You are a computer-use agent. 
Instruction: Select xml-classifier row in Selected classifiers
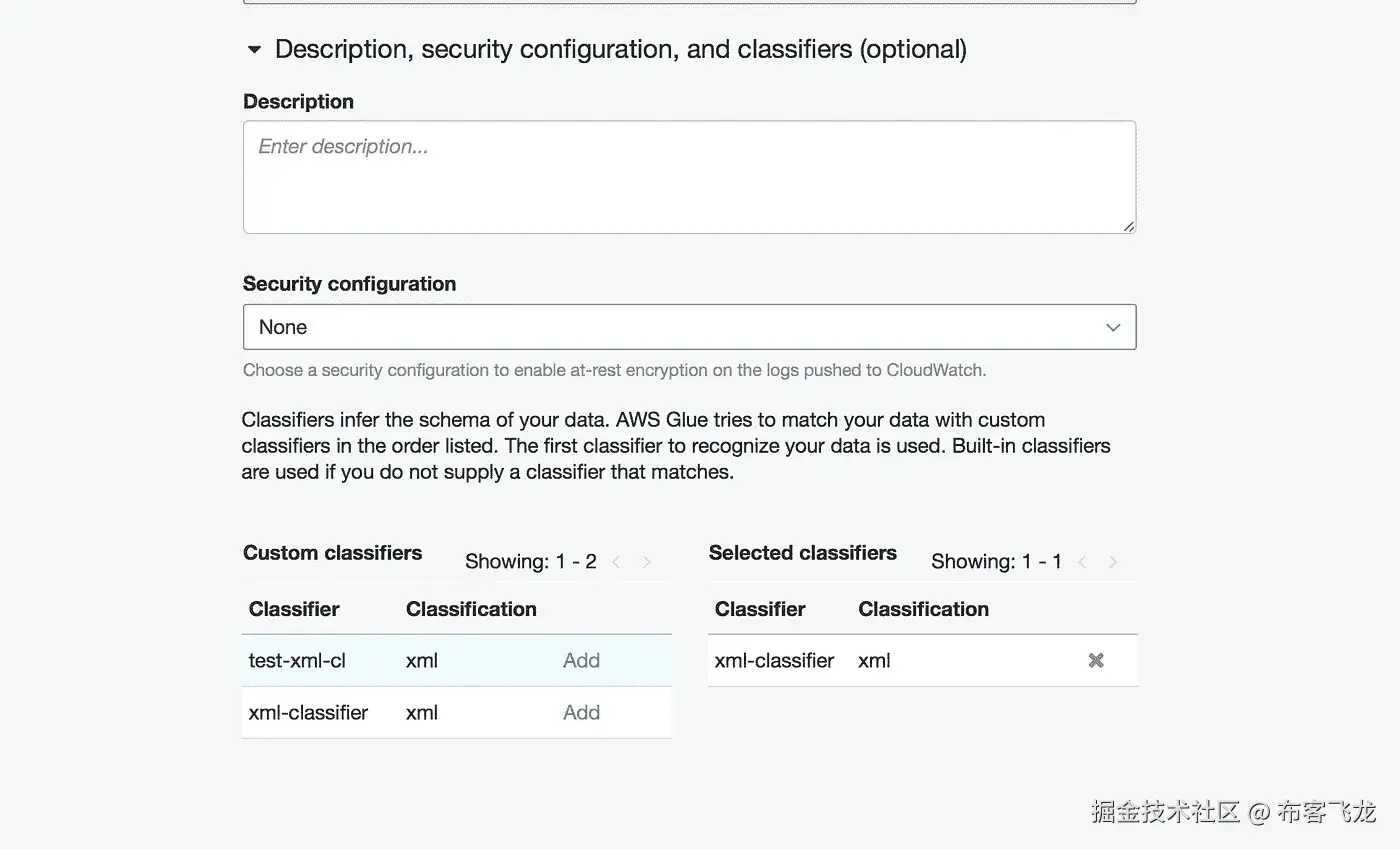(x=922, y=660)
